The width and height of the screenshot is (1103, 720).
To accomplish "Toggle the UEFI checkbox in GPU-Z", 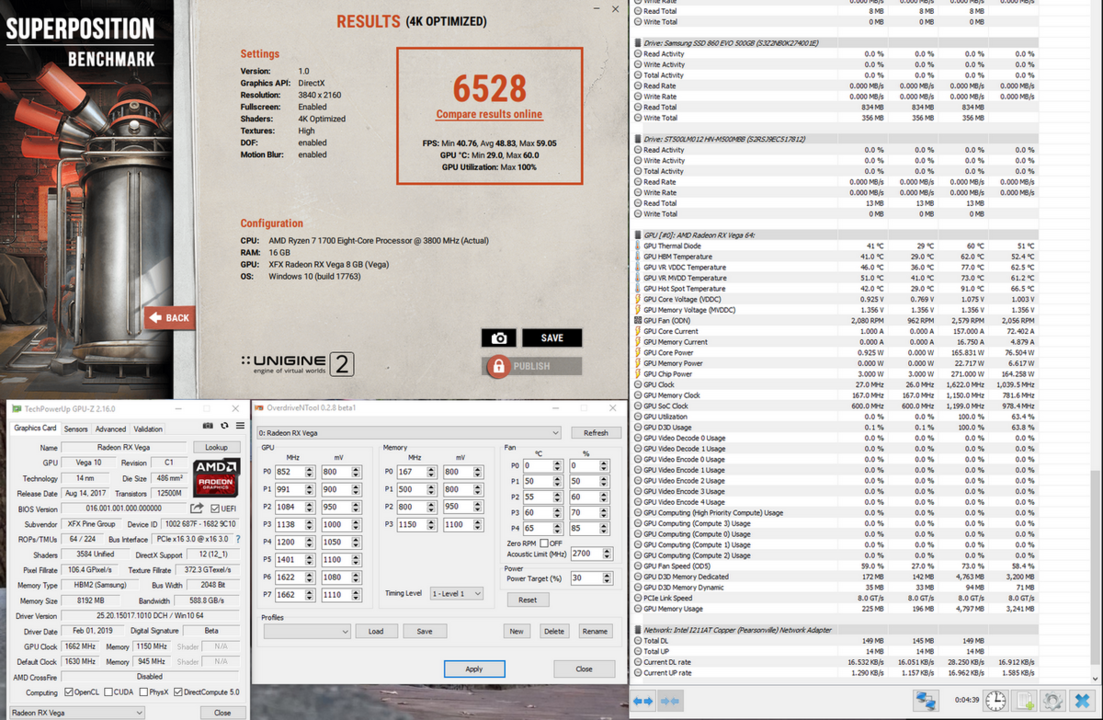I will tap(215, 508).
